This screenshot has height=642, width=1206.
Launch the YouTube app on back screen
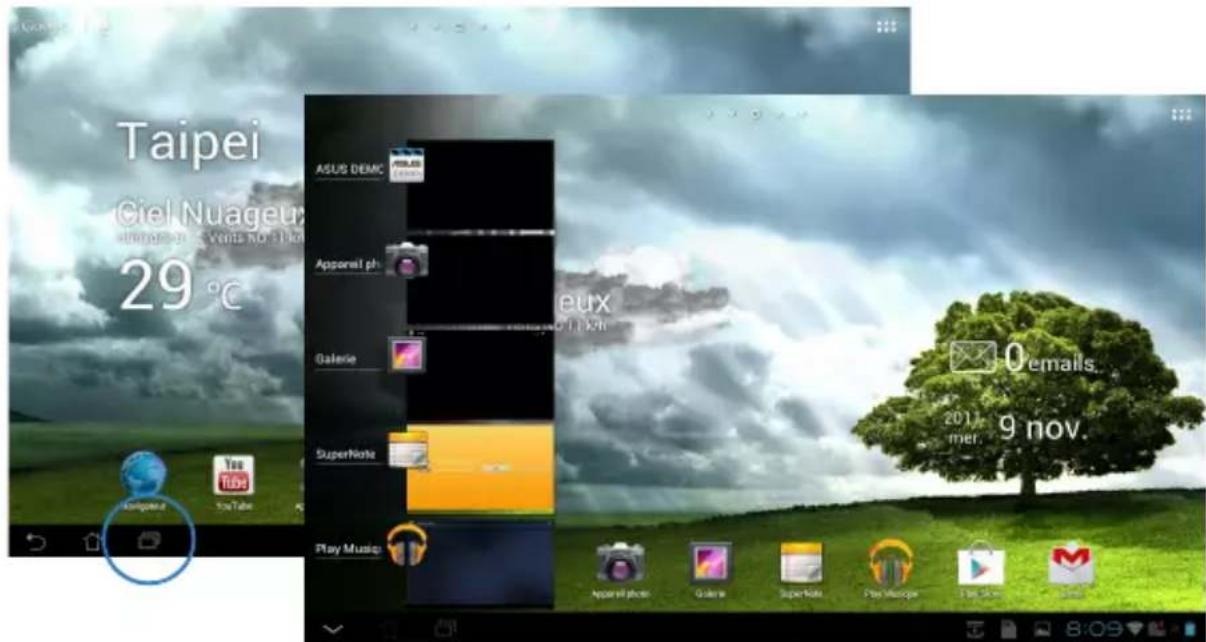tap(233, 476)
